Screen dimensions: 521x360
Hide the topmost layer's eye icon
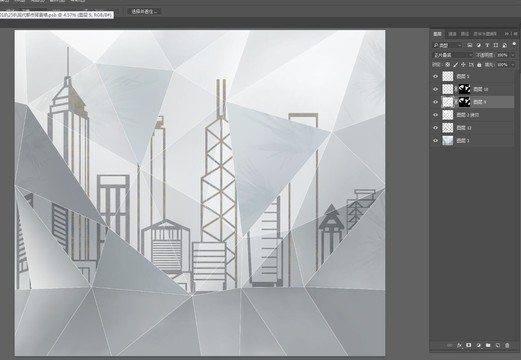pos(435,76)
